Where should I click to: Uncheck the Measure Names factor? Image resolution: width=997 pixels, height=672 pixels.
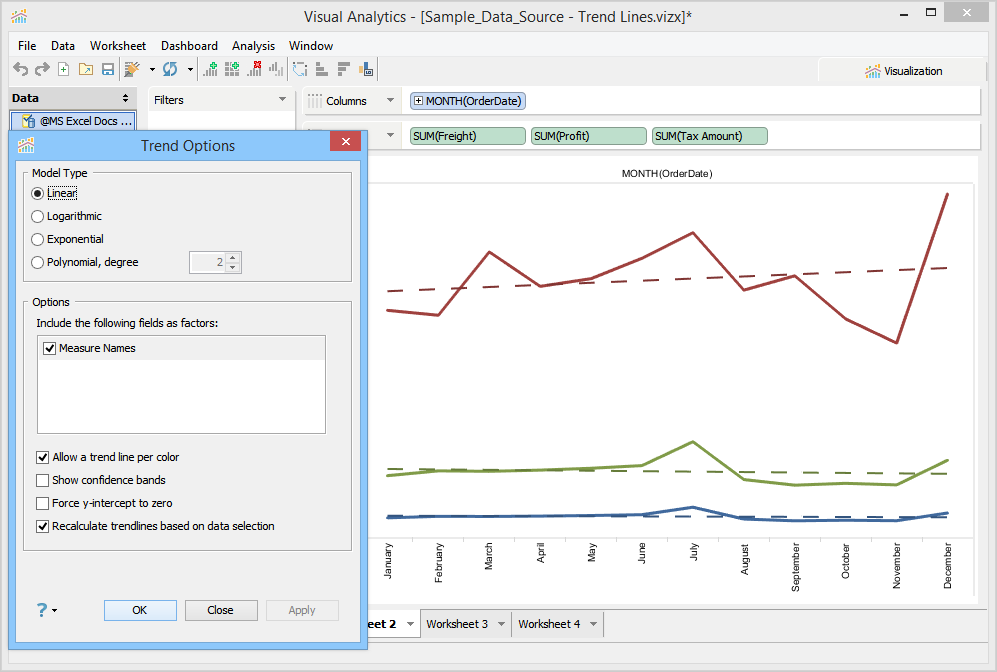pyautogui.click(x=50, y=348)
